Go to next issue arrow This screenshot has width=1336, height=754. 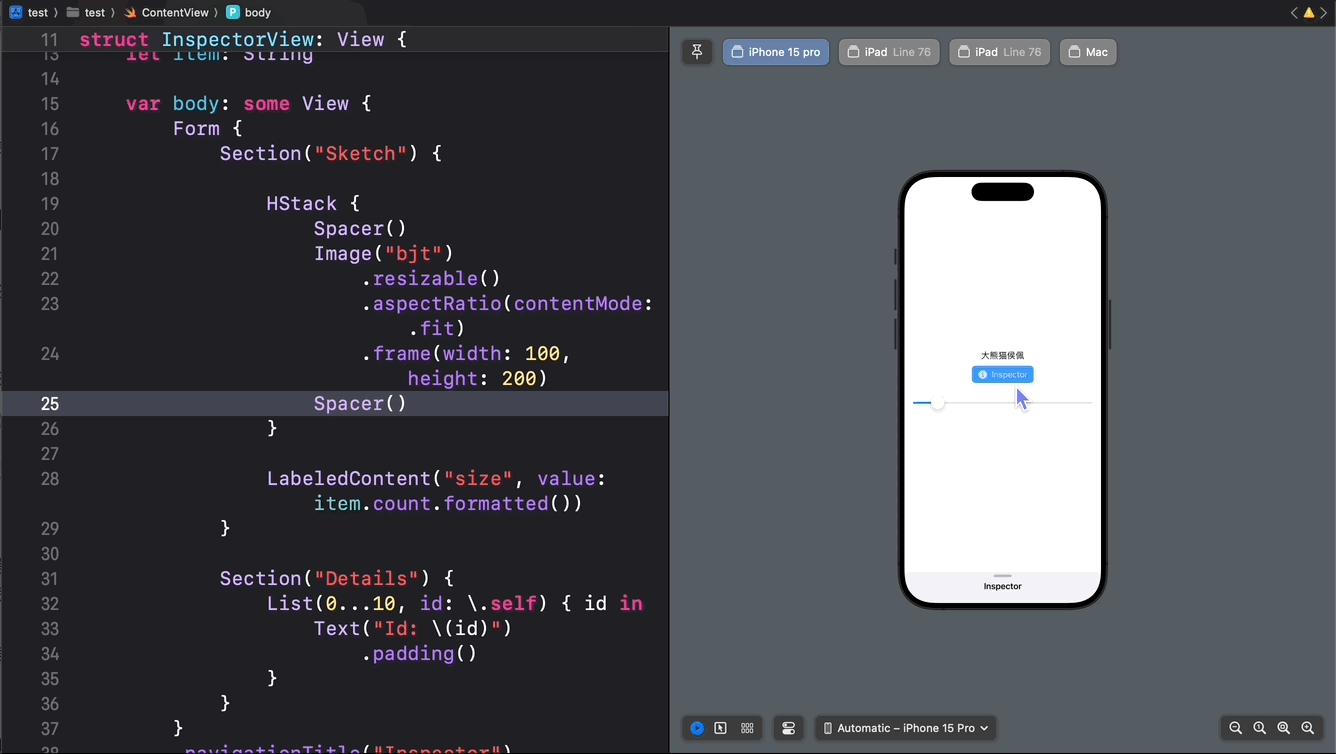click(x=1324, y=12)
